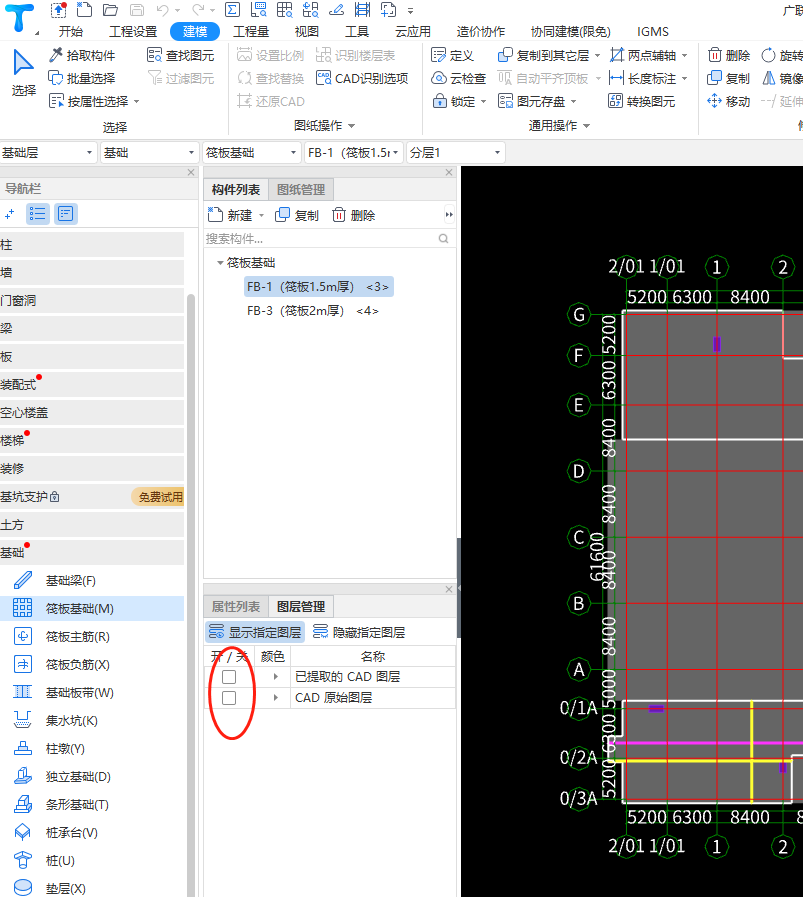Switch to 属性列表 tab

click(236, 606)
